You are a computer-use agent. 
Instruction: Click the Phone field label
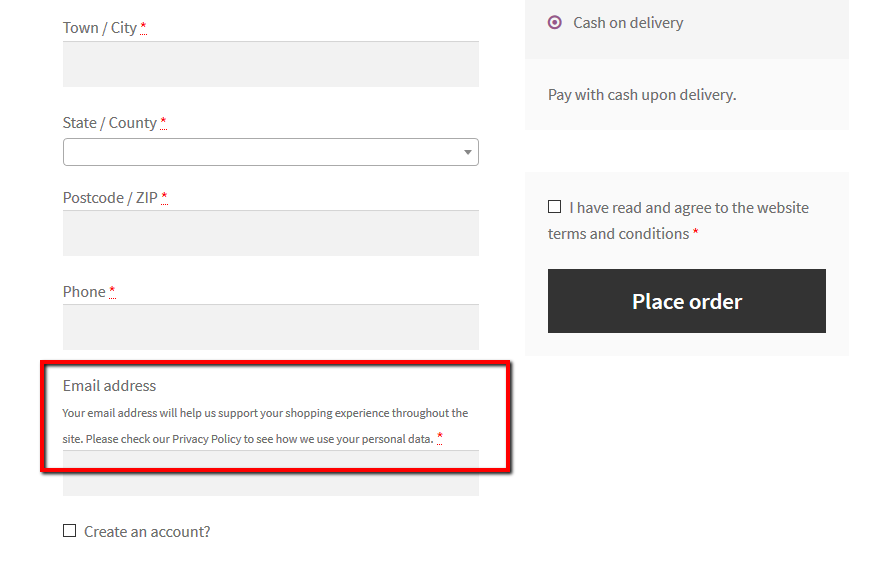point(84,292)
